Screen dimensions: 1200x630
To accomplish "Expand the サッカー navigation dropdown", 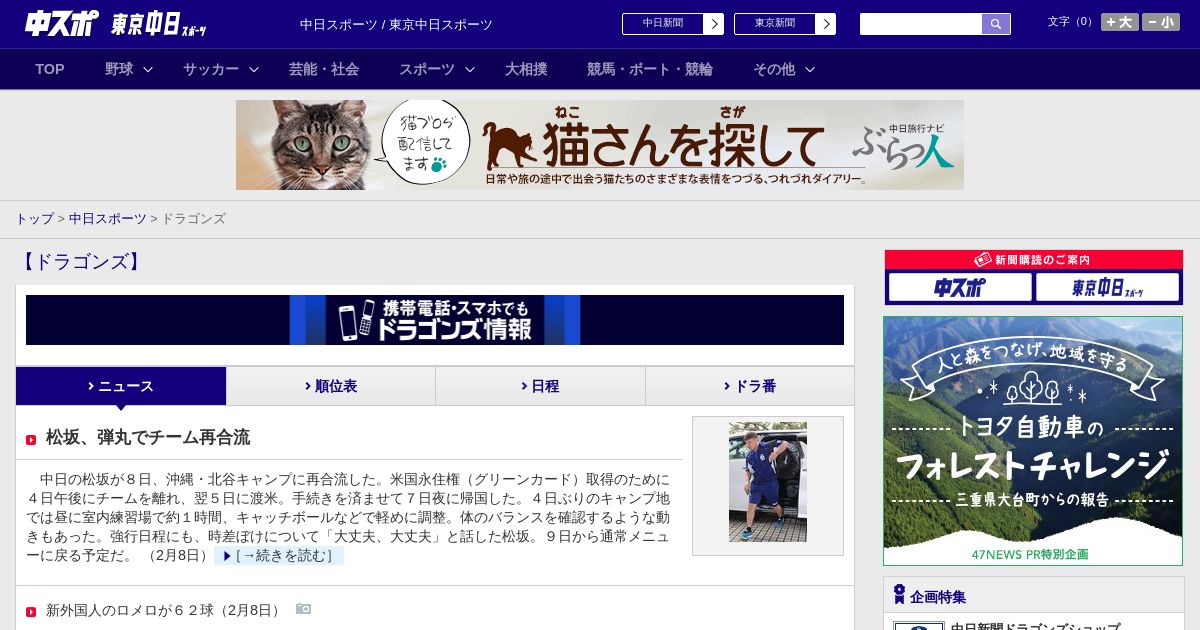I will click(x=221, y=69).
